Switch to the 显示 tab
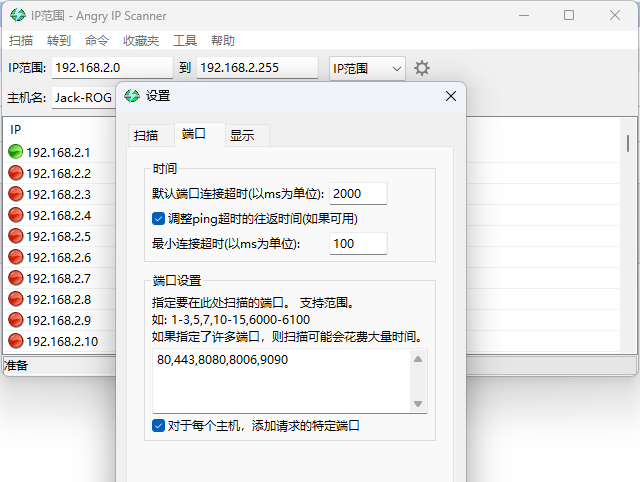 (242, 135)
